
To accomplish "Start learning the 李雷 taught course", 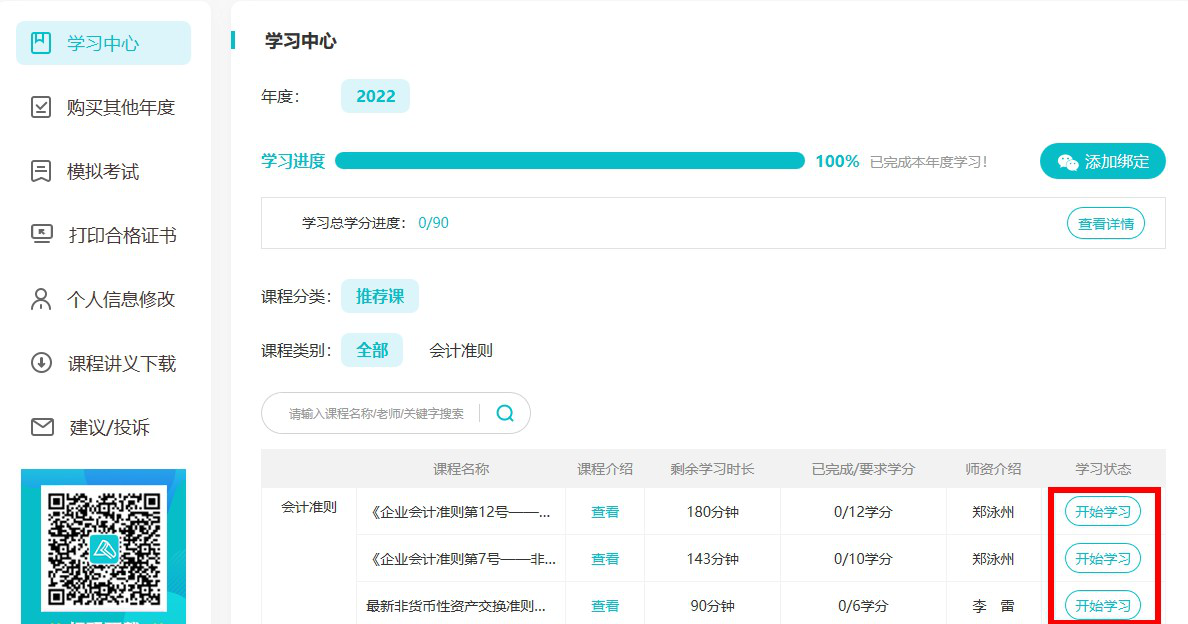I will coord(1102,606).
